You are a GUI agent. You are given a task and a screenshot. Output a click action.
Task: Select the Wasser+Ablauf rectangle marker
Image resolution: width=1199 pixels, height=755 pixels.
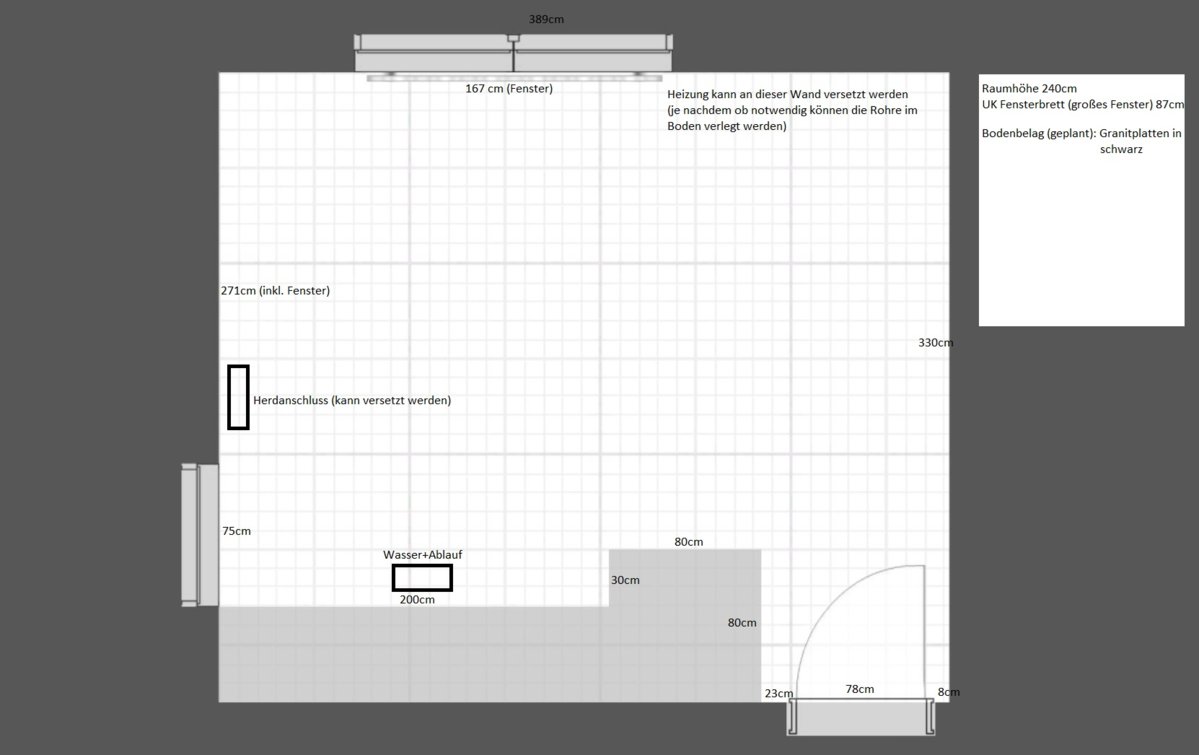click(422, 578)
